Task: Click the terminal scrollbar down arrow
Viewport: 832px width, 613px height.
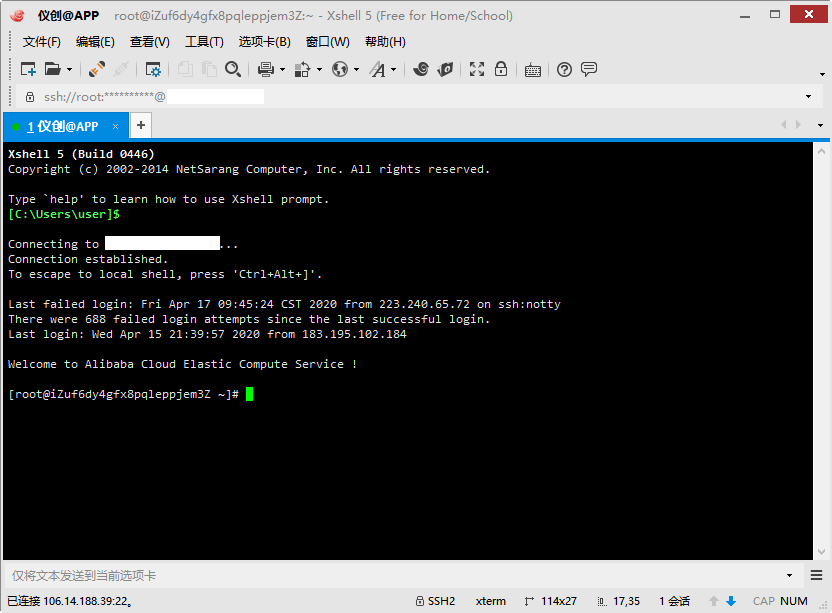Action: point(821,552)
